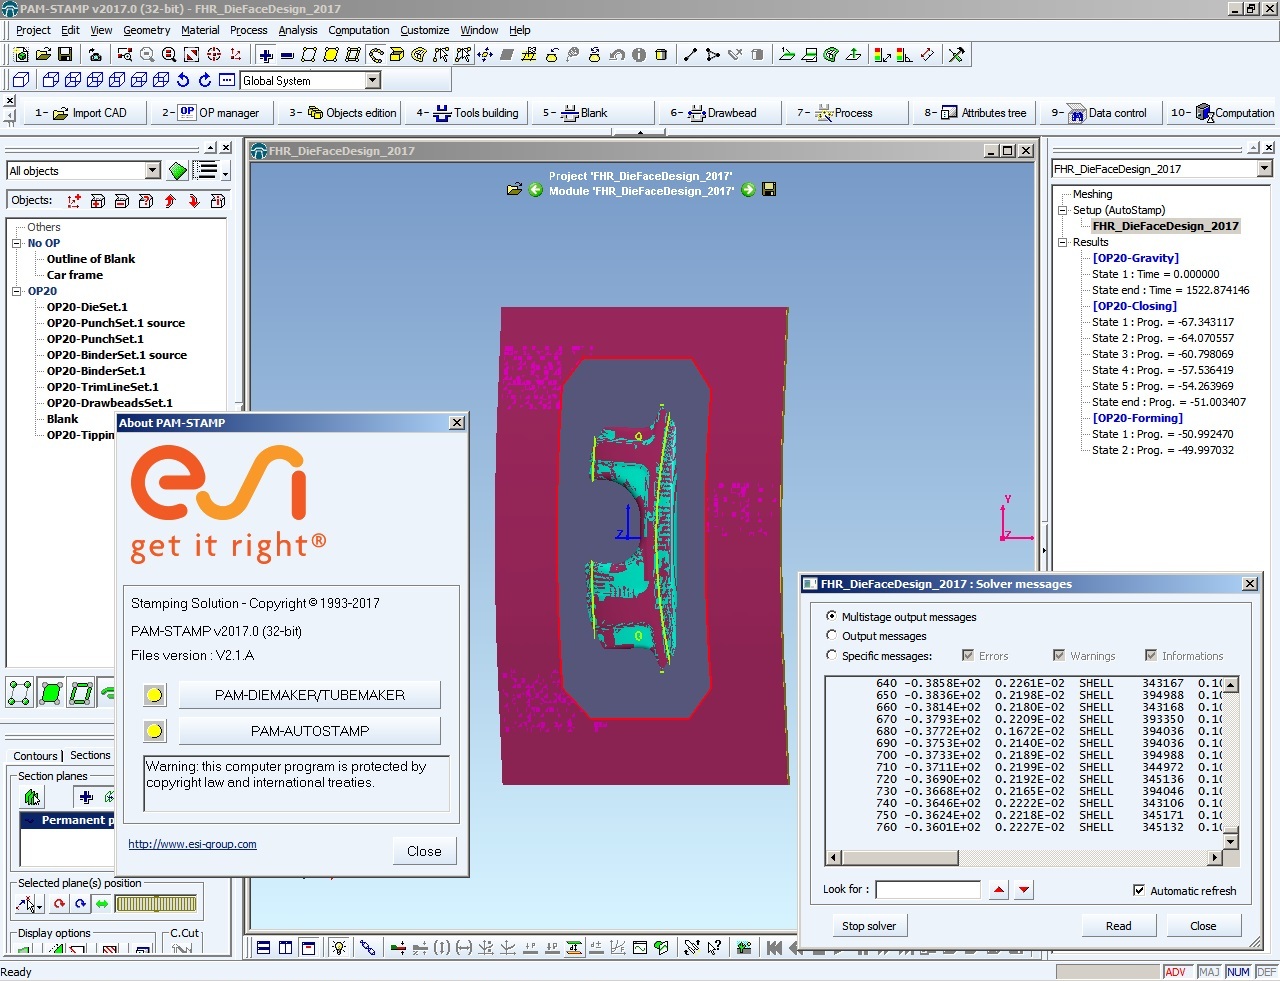Click the yellow cylinder toolbar icon

661,55
